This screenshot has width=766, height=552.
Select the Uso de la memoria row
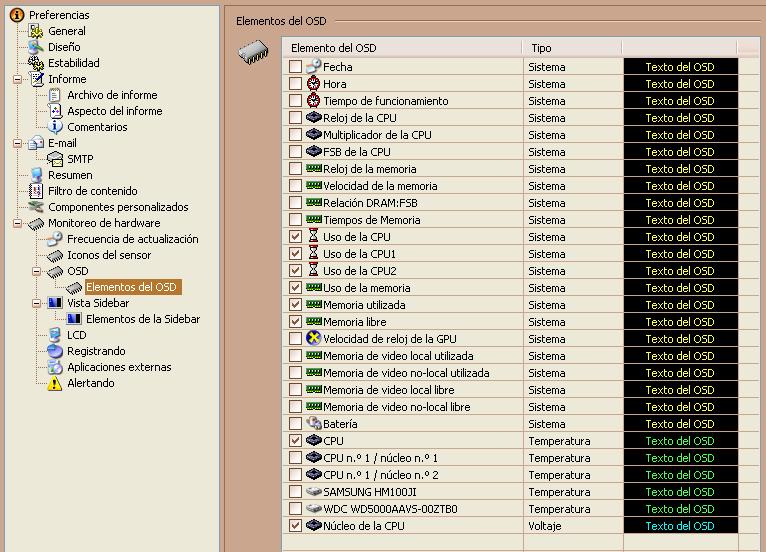[367, 288]
